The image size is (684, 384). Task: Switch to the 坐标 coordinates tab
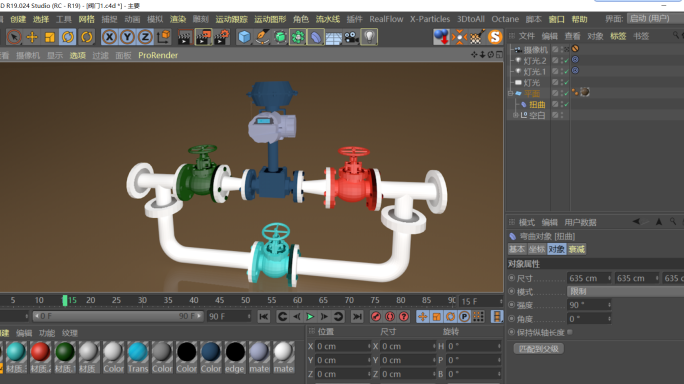coord(537,249)
